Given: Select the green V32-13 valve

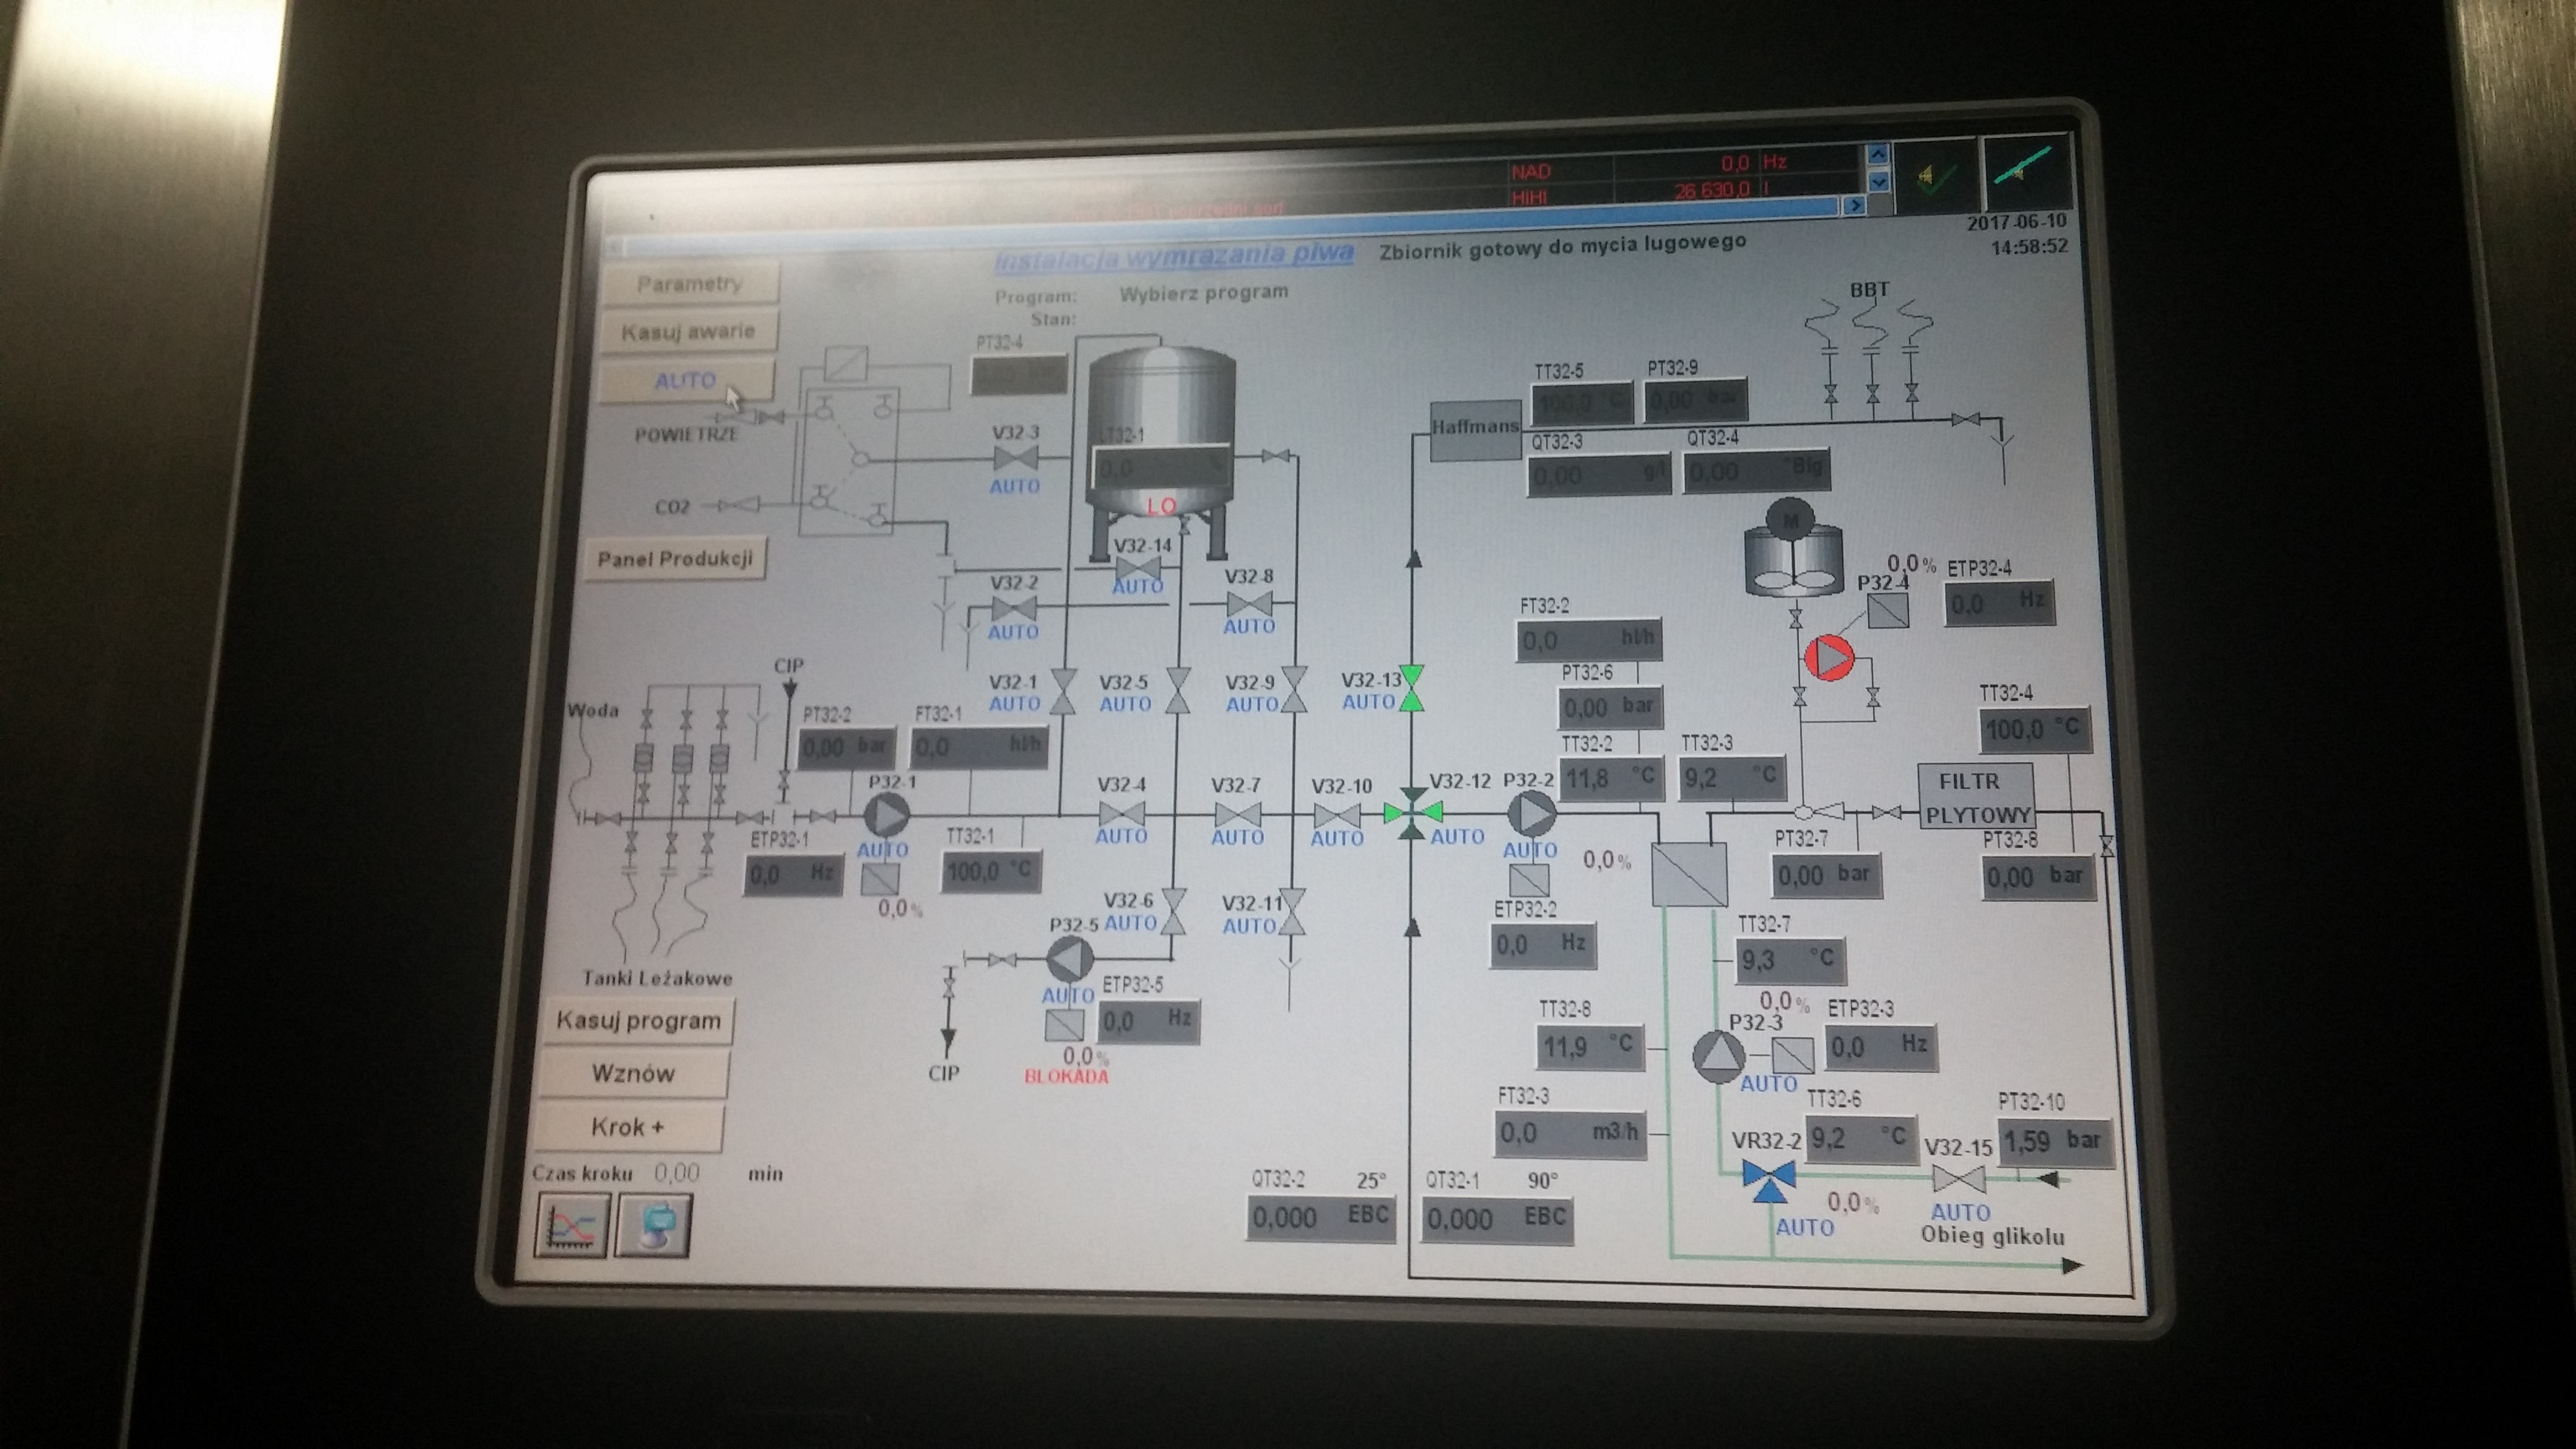Looking at the screenshot, I should [x=1412, y=688].
